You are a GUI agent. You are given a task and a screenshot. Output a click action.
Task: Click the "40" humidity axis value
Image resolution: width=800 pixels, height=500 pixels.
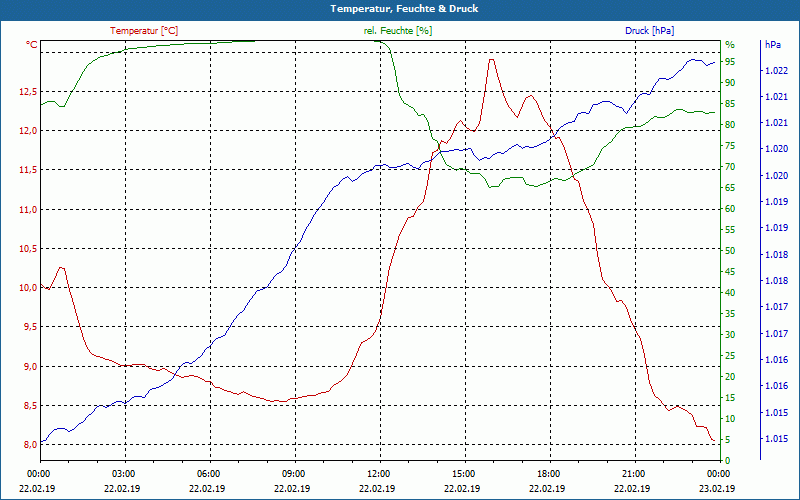tap(730, 293)
